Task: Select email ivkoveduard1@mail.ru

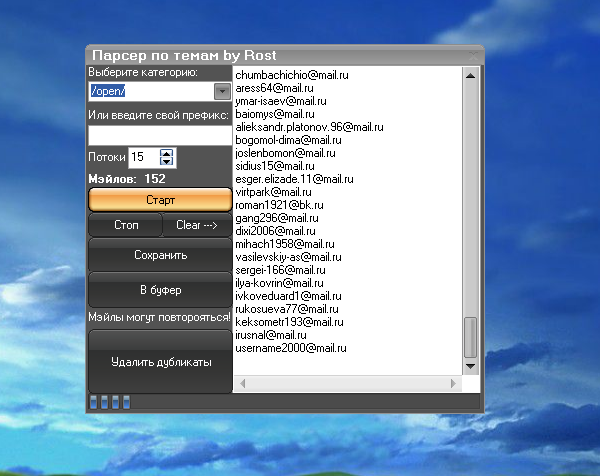Action: (x=288, y=296)
